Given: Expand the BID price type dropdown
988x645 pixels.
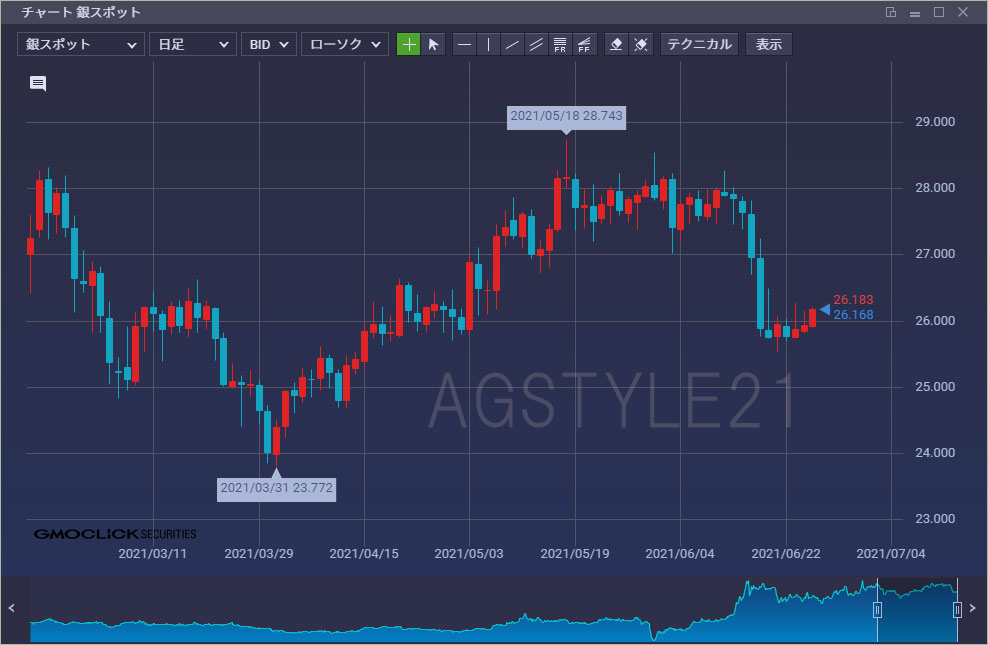Looking at the screenshot, I should click(268, 44).
